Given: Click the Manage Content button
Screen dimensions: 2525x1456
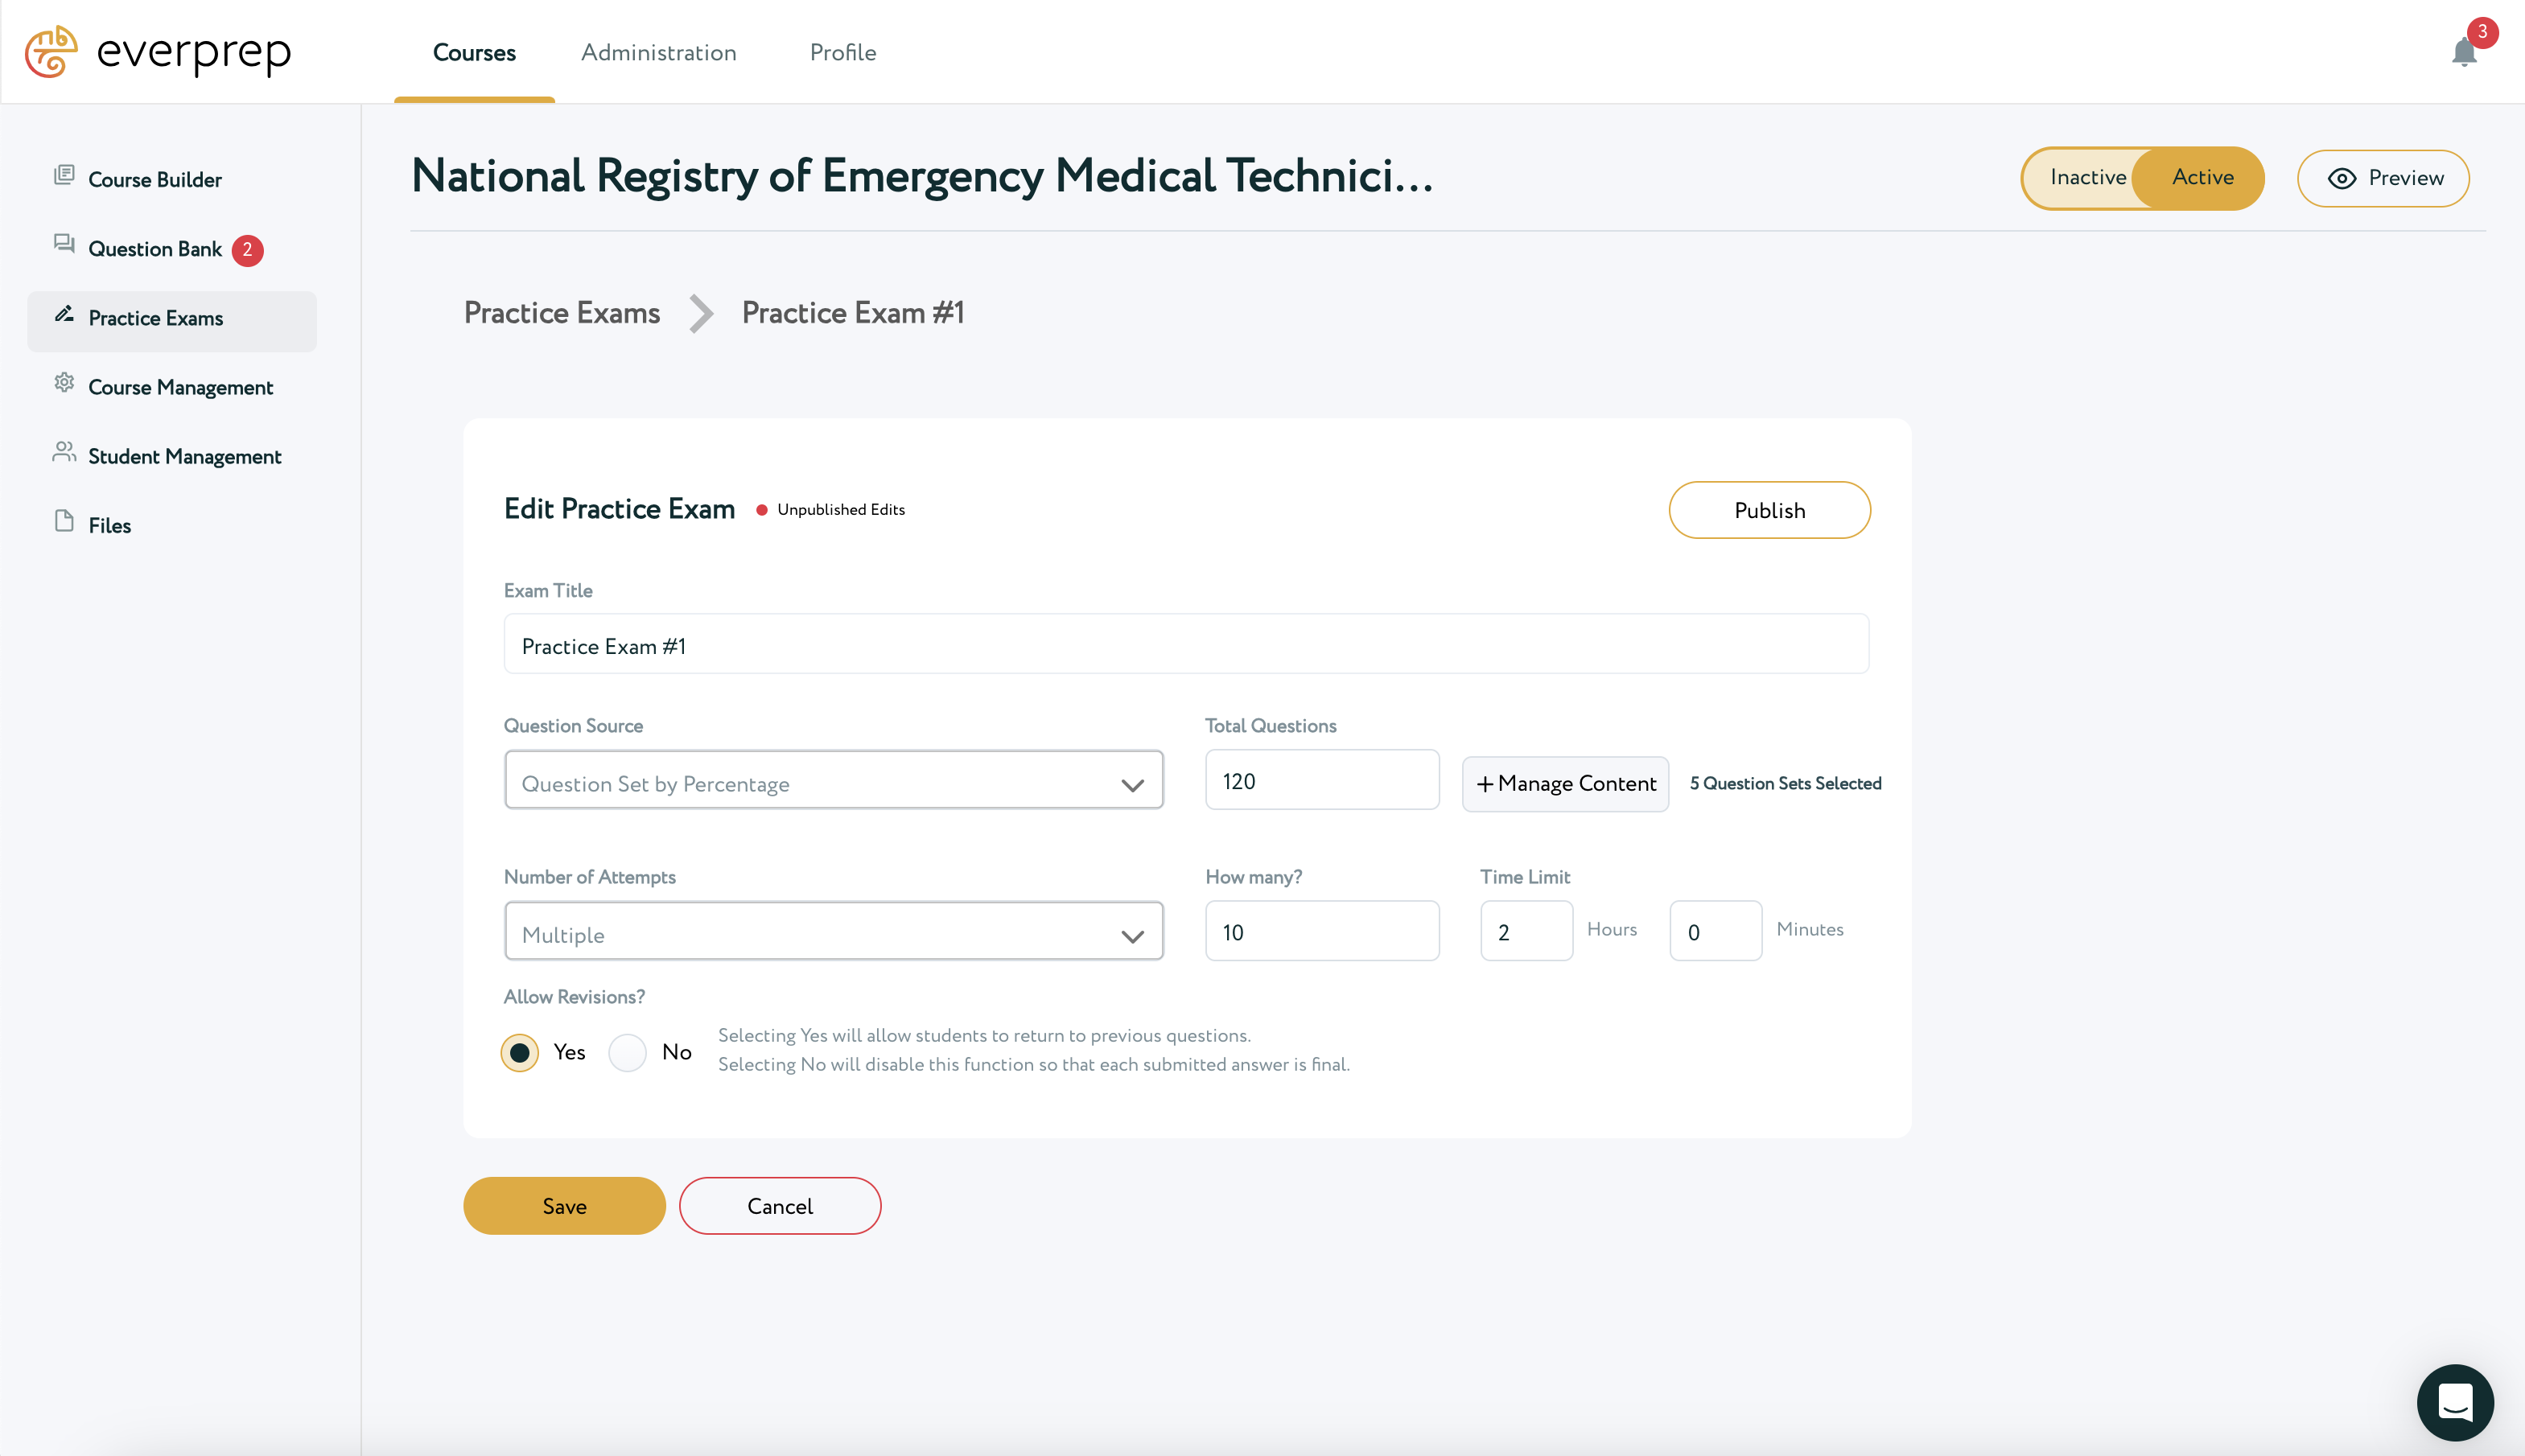Looking at the screenshot, I should pos(1565,784).
